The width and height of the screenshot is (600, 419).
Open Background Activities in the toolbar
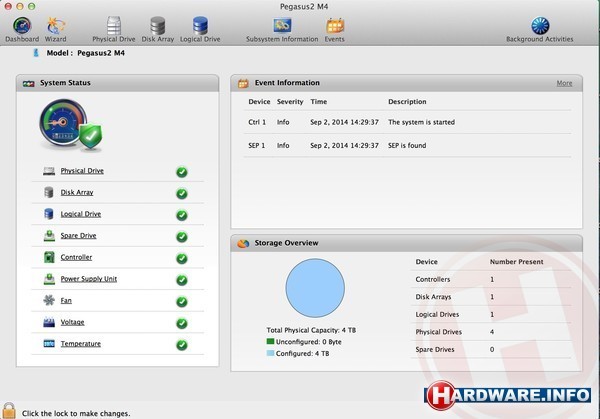click(540, 29)
